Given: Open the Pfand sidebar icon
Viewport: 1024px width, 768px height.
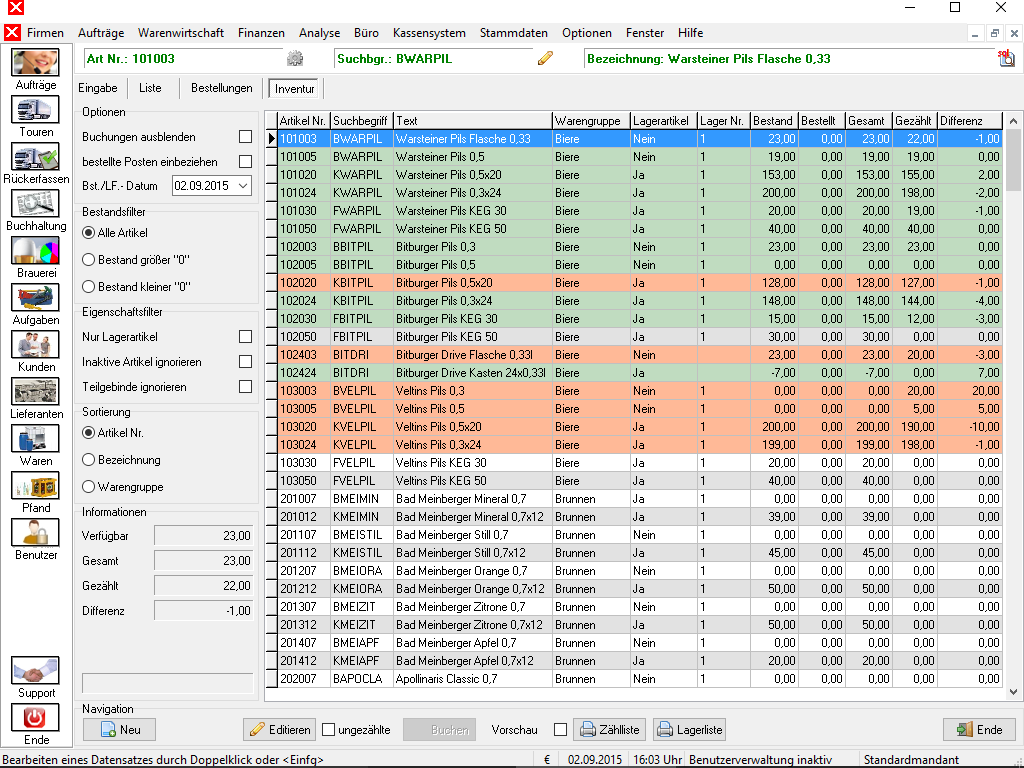Looking at the screenshot, I should (35, 486).
